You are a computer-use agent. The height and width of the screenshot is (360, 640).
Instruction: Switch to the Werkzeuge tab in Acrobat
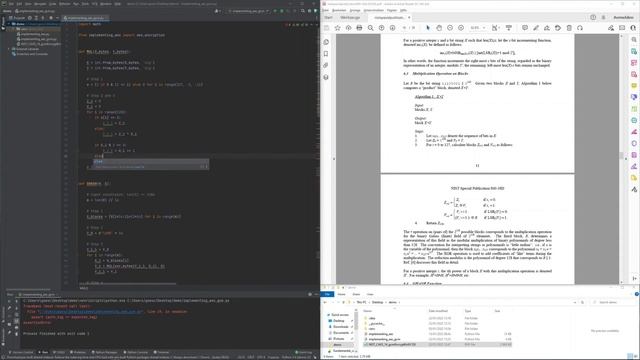coord(350,18)
